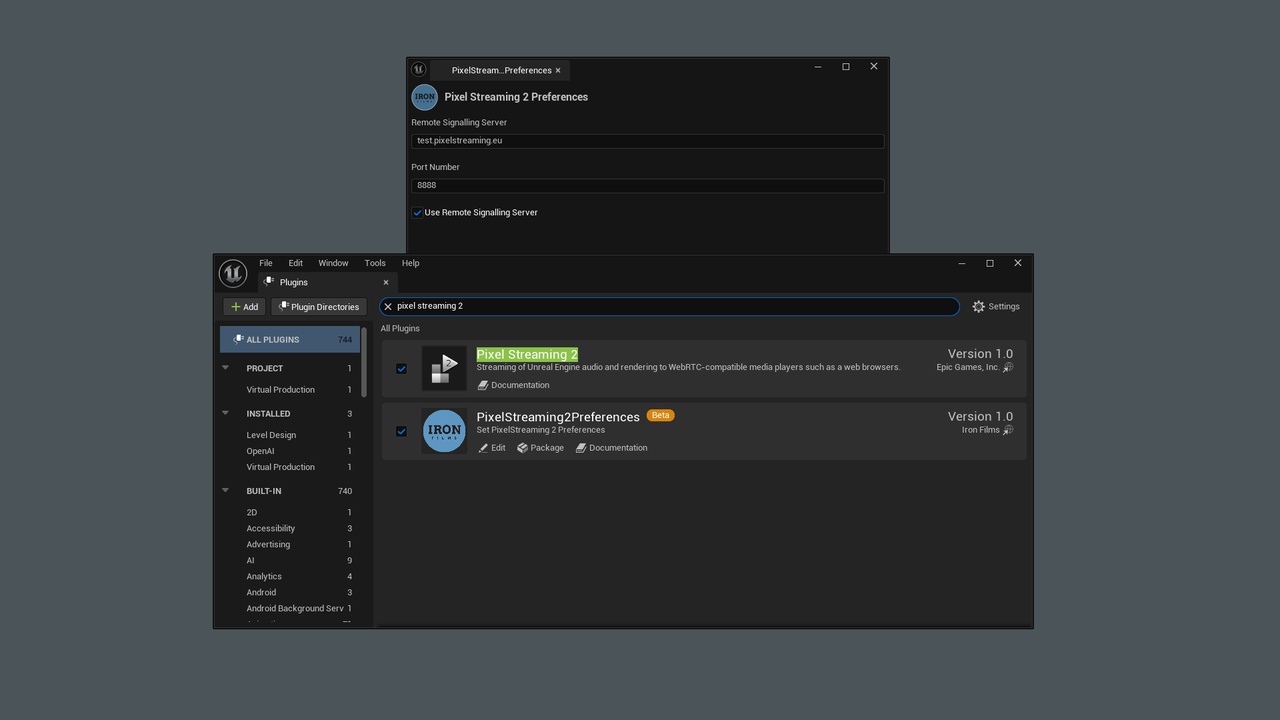
Task: Minimize the Preferences window
Action: [818, 67]
